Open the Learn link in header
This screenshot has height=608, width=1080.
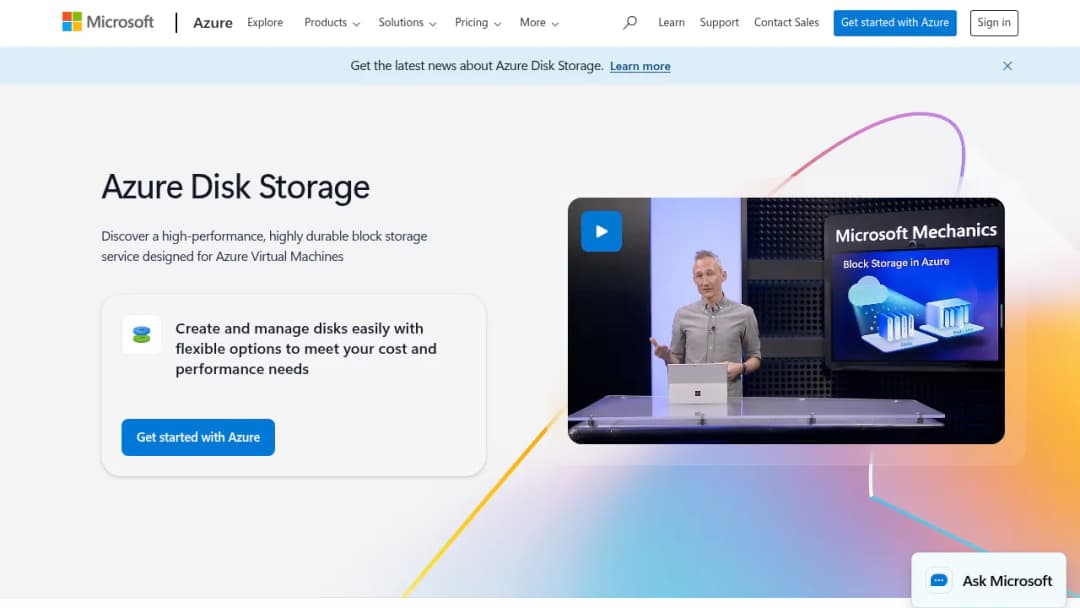672,23
